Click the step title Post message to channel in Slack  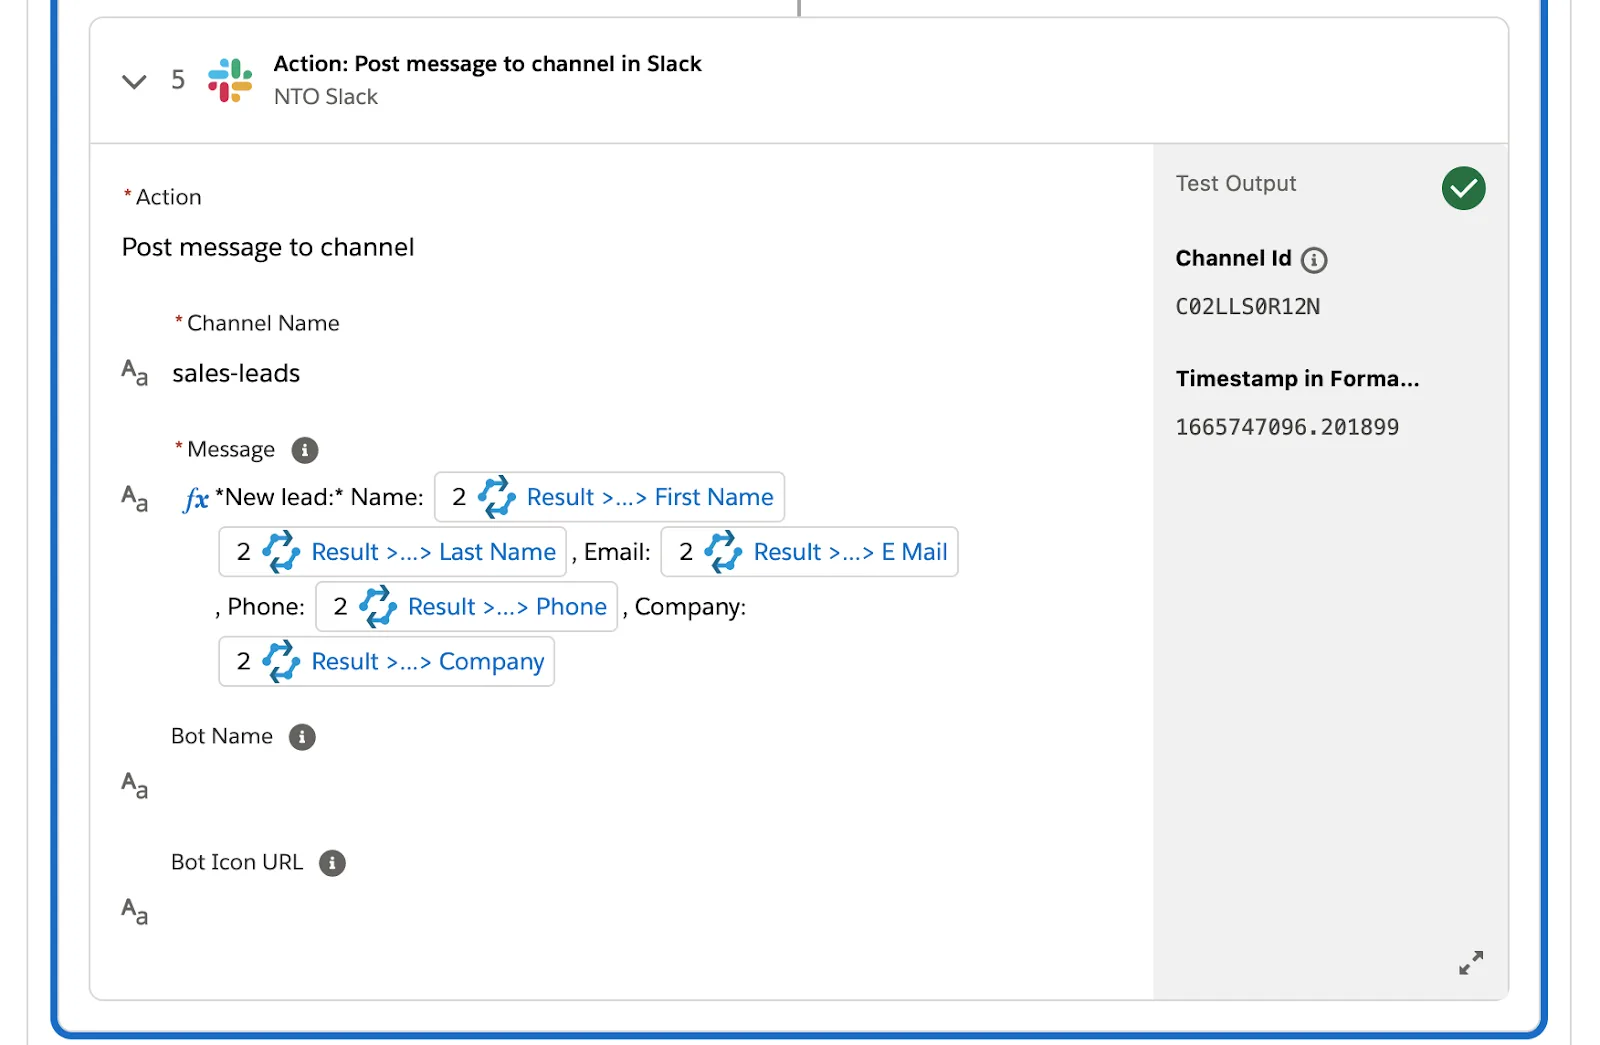point(488,64)
